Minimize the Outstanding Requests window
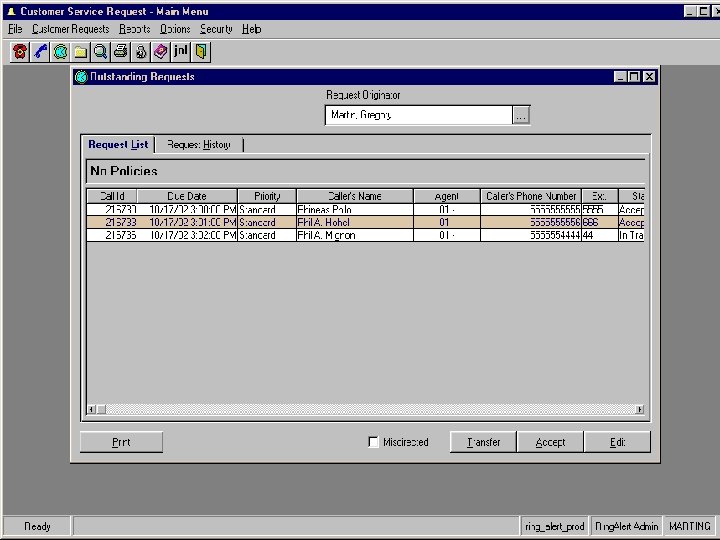Image resolution: width=720 pixels, height=540 pixels. [x=620, y=77]
